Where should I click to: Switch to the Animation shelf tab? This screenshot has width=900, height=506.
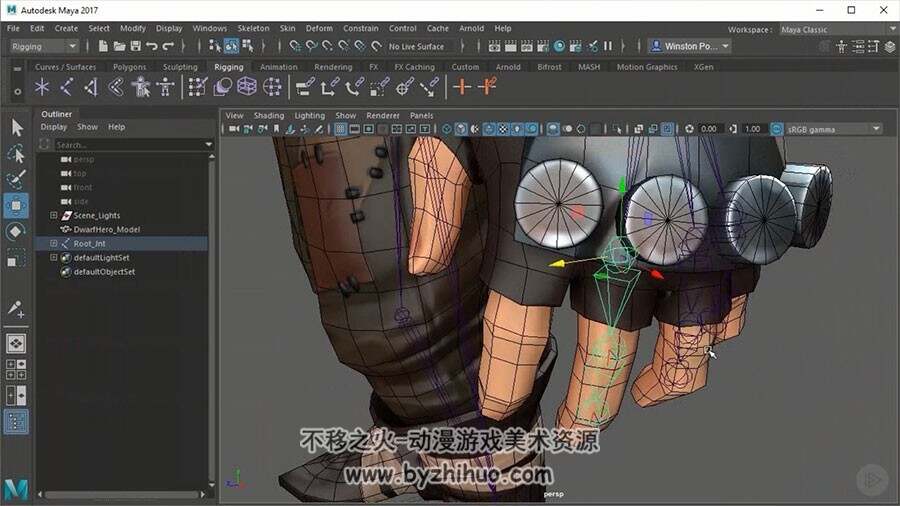click(x=278, y=67)
